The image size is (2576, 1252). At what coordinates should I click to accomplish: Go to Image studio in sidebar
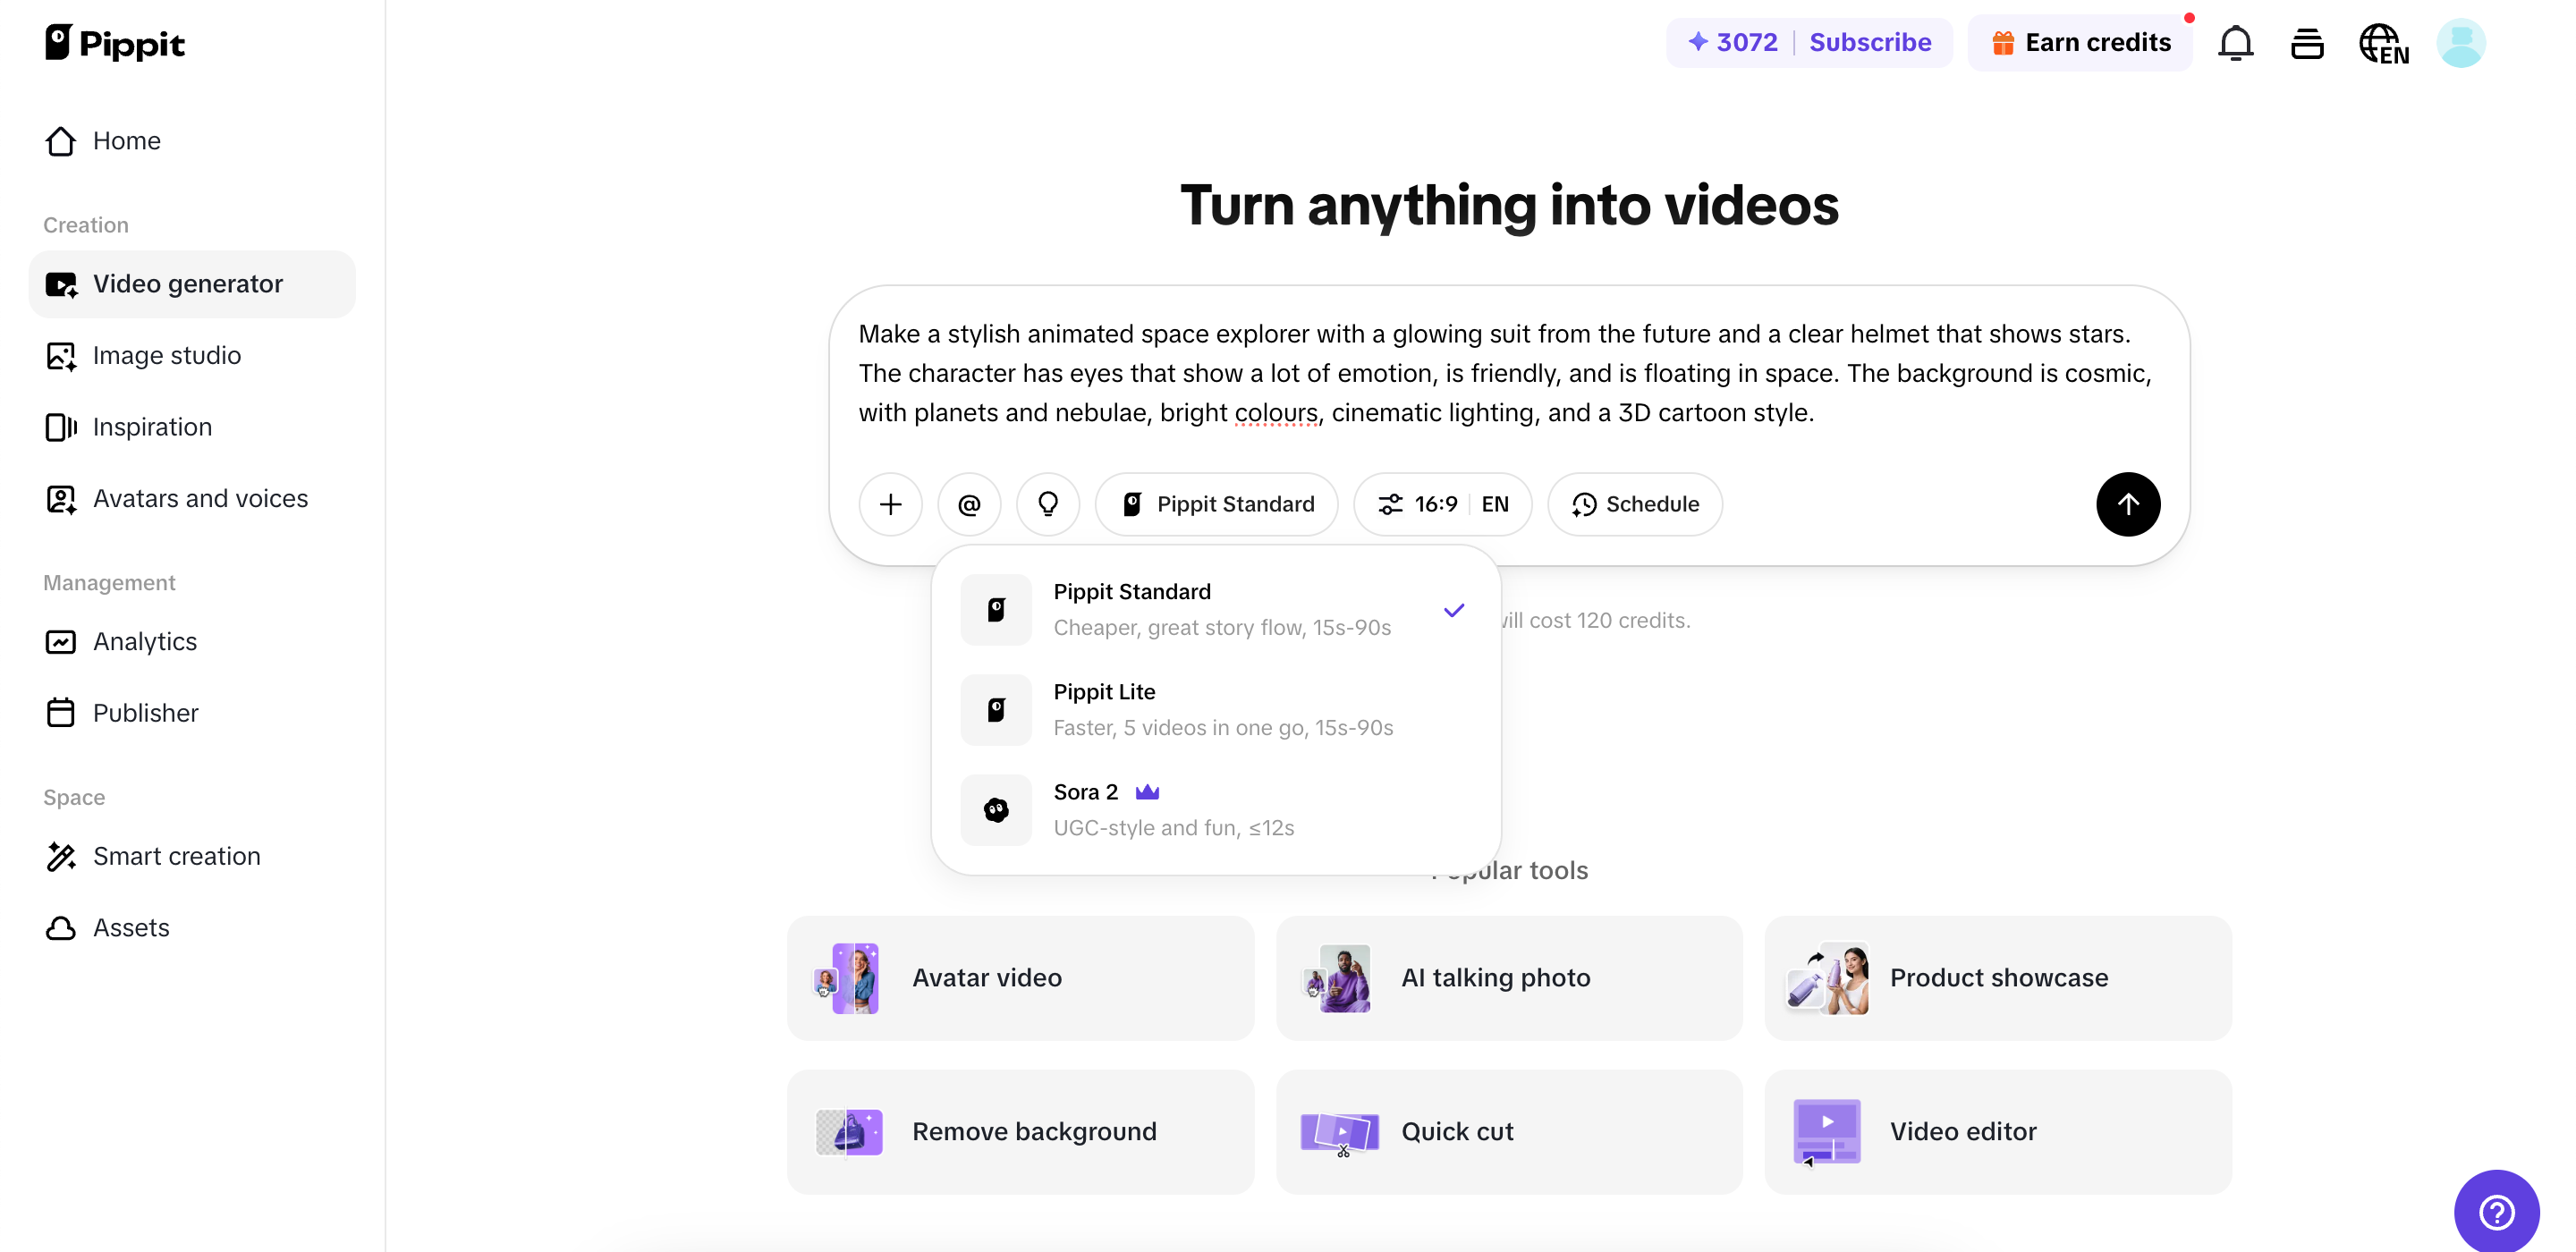click(166, 356)
